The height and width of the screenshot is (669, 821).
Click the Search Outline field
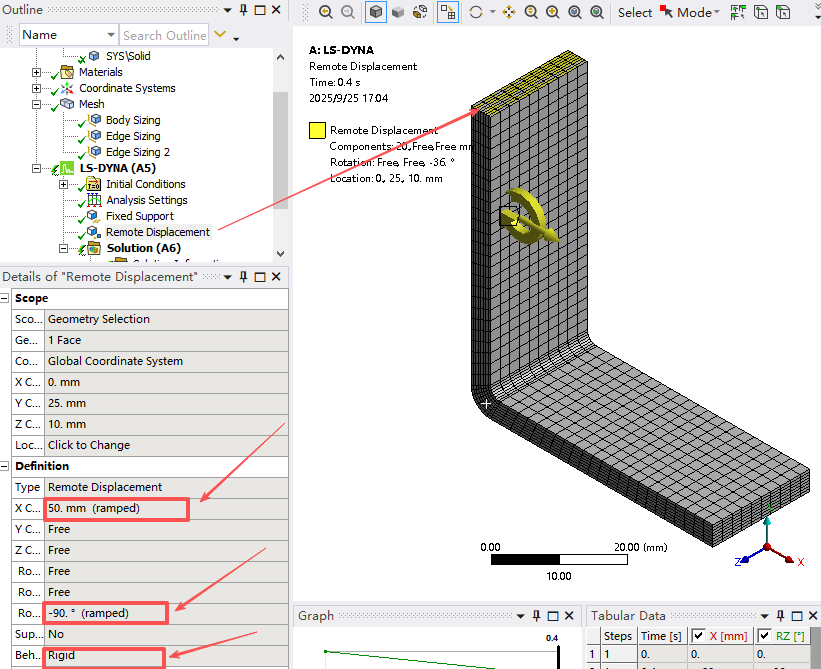click(x=164, y=35)
